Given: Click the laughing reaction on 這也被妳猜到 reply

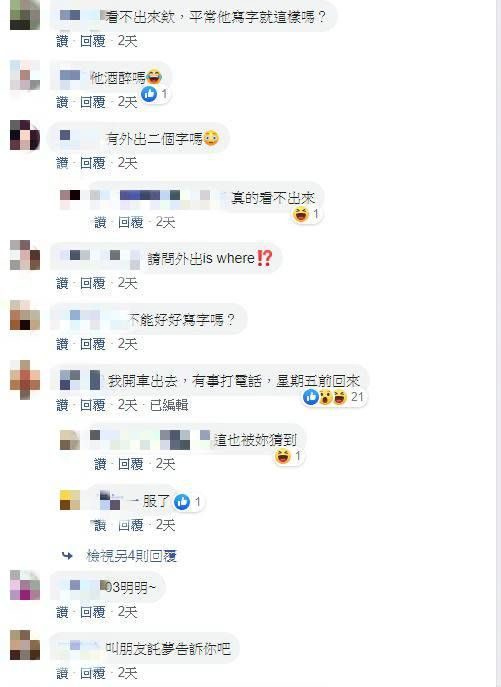Looking at the screenshot, I should point(283,456).
